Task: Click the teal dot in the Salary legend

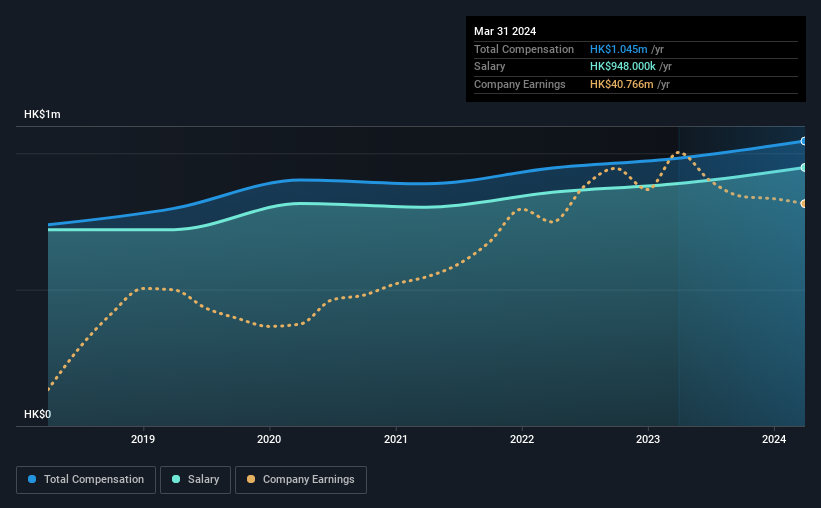Action: (176, 479)
